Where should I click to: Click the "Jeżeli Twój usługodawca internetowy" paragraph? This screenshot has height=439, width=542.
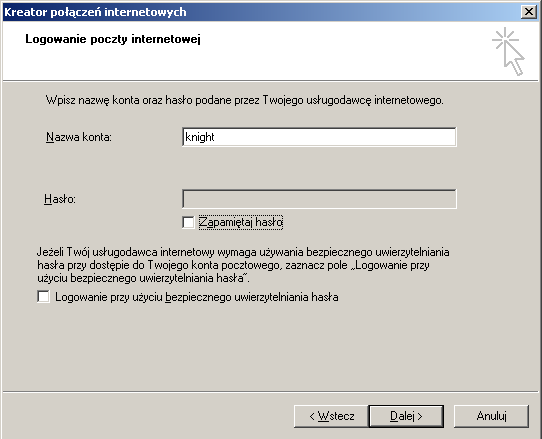[243, 265]
